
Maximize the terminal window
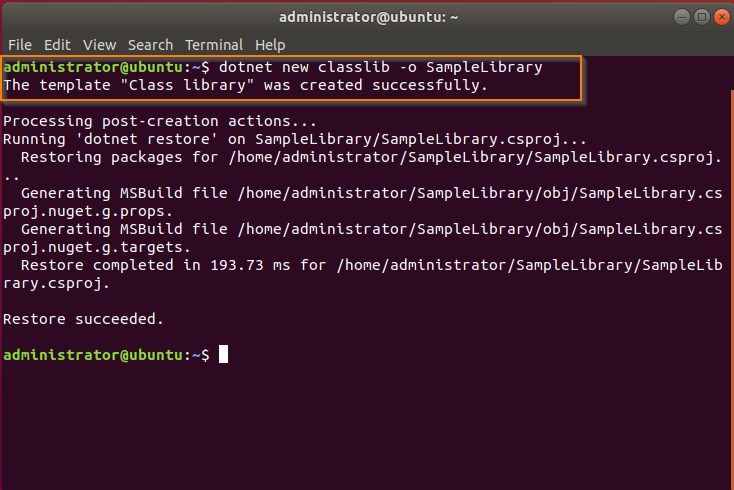(702, 17)
